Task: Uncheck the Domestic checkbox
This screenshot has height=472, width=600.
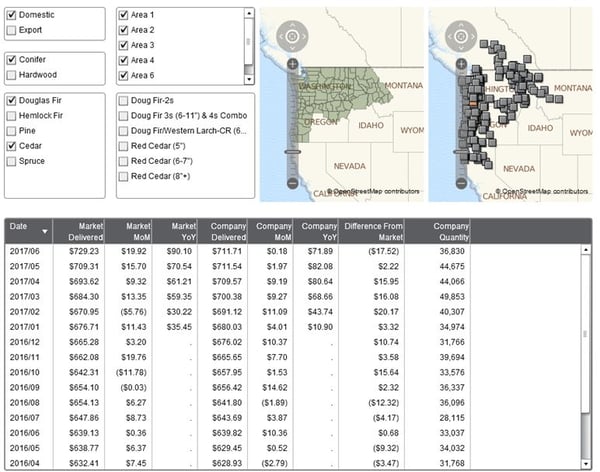Action: 11,15
